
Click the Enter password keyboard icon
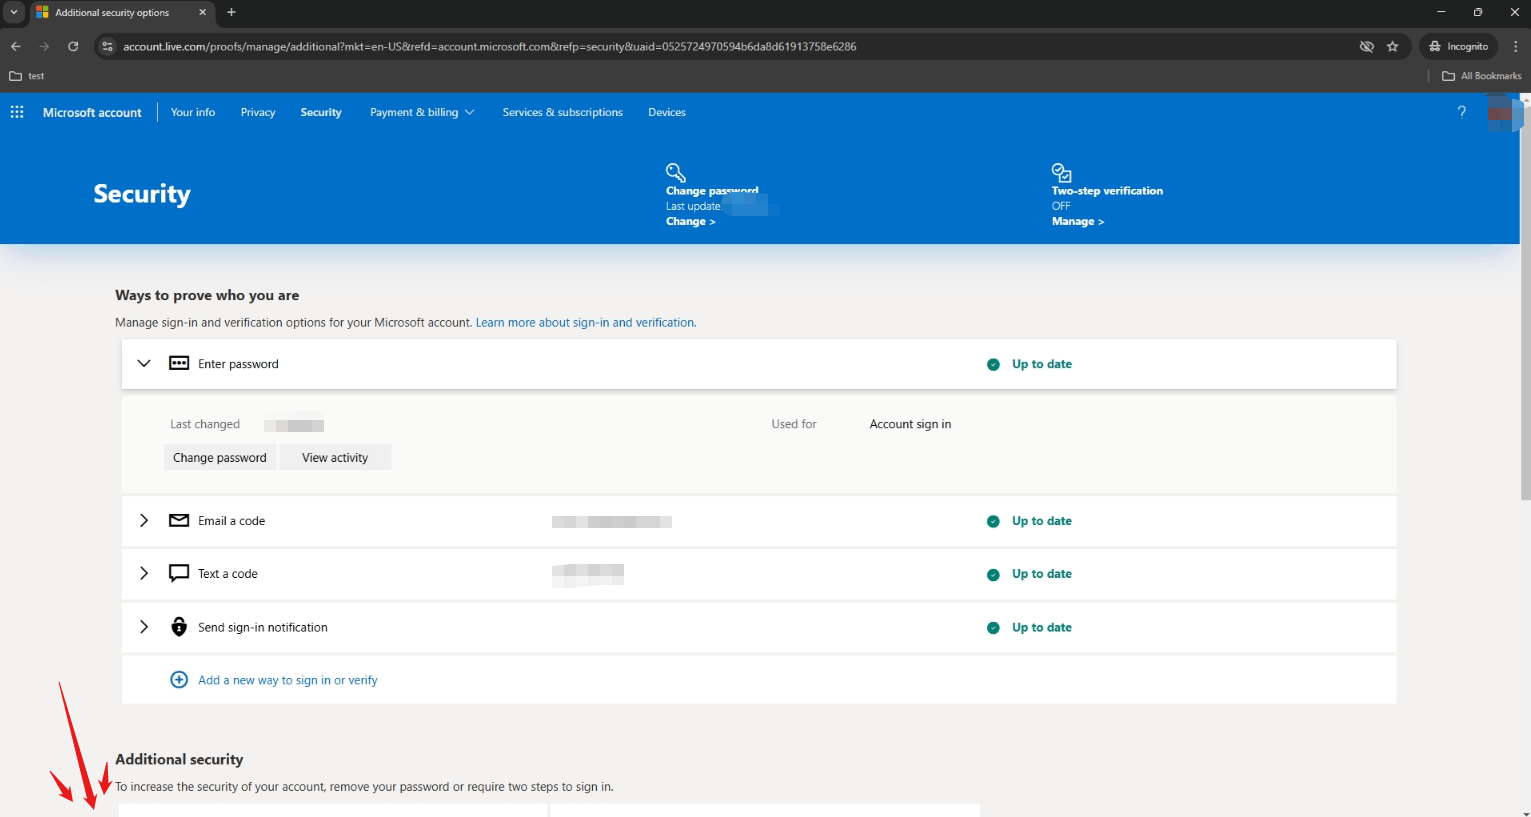[178, 363]
